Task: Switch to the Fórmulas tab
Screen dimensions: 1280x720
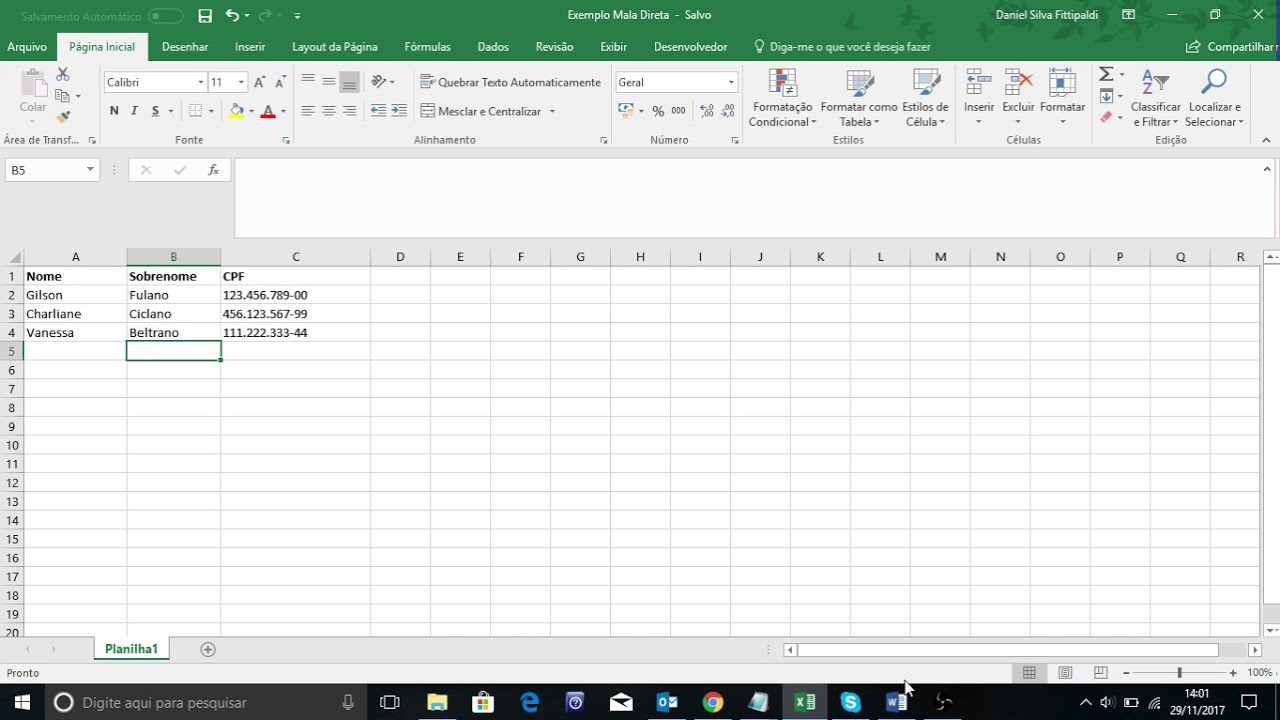Action: tap(427, 47)
